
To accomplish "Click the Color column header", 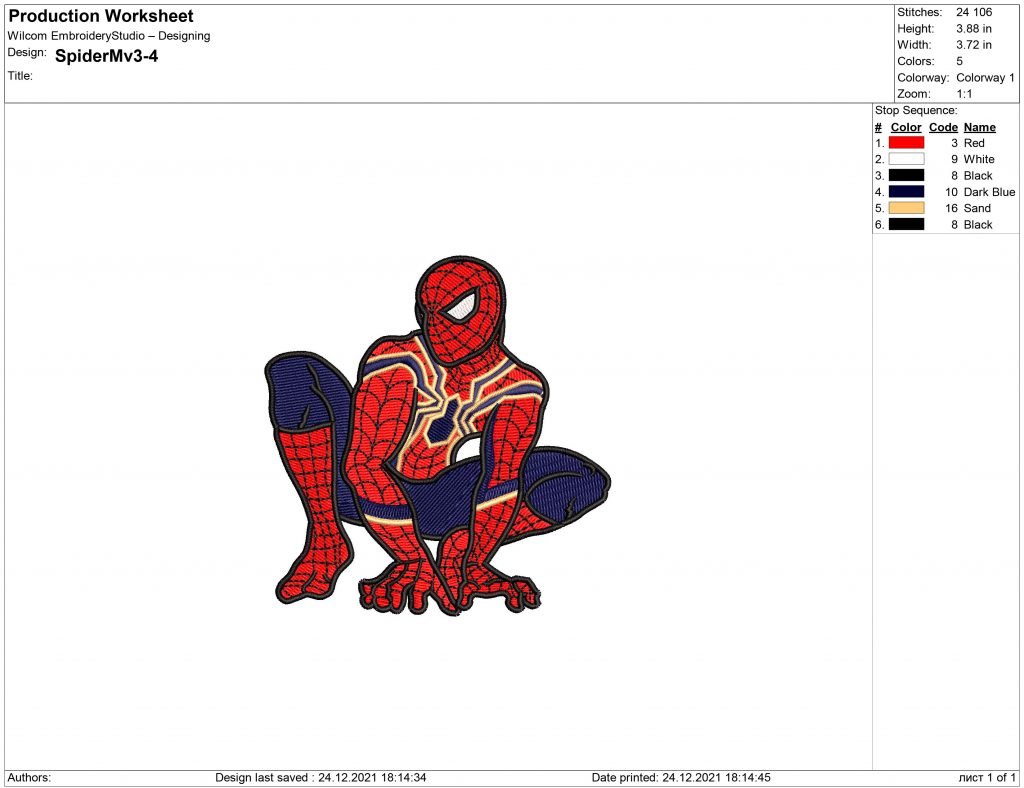I will [x=905, y=127].
